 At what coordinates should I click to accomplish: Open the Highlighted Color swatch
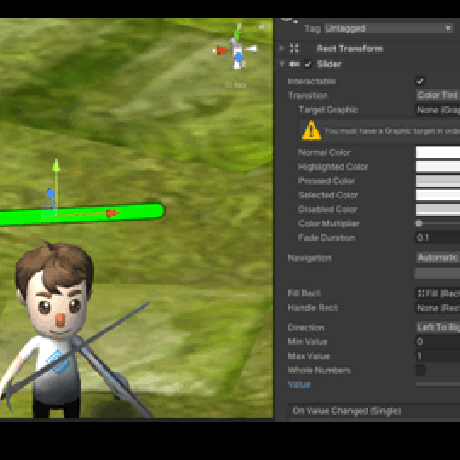coord(438,166)
